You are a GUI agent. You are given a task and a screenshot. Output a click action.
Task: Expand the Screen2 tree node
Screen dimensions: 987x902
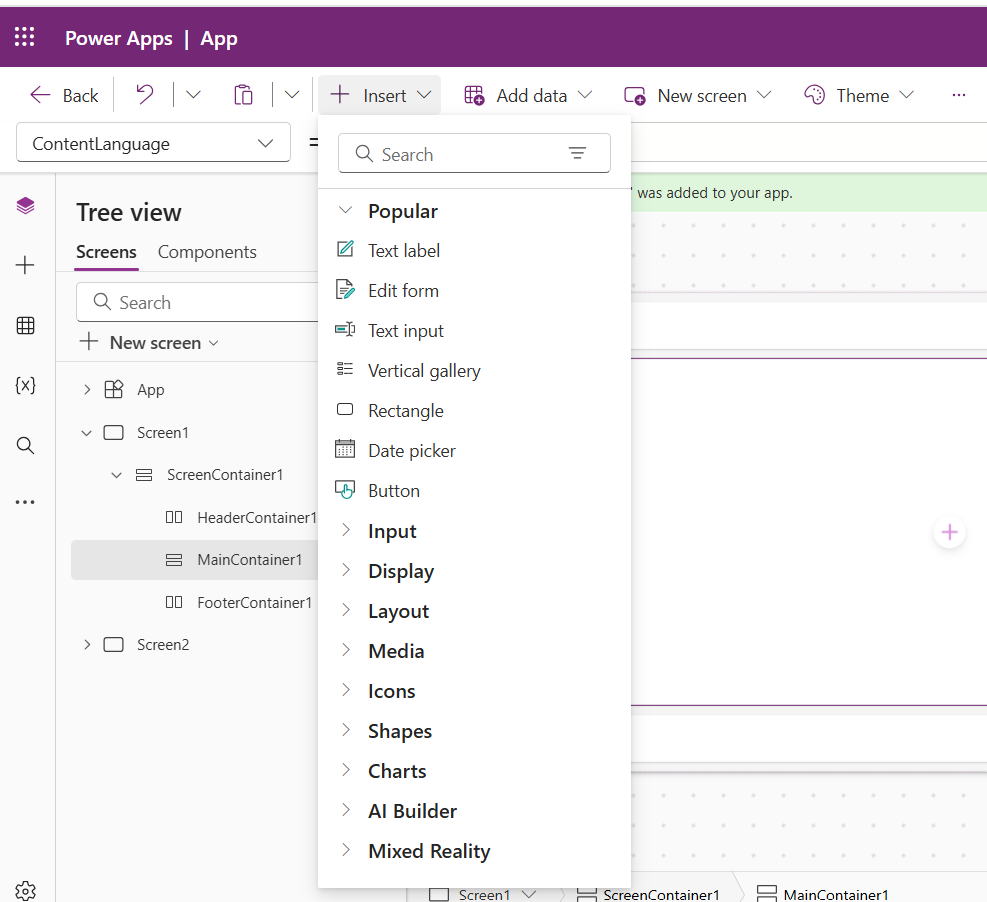click(x=87, y=645)
